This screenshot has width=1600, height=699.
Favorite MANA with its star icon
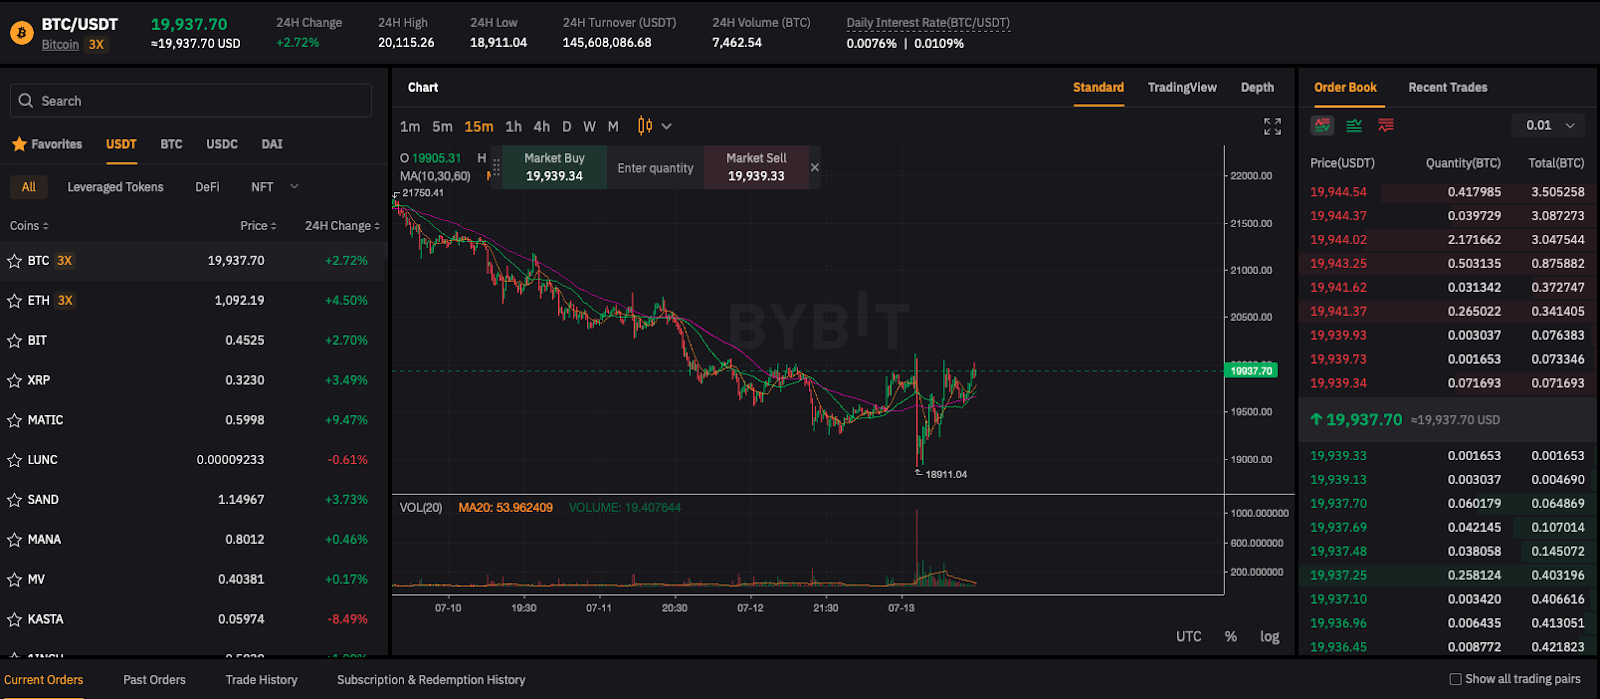(x=14, y=540)
